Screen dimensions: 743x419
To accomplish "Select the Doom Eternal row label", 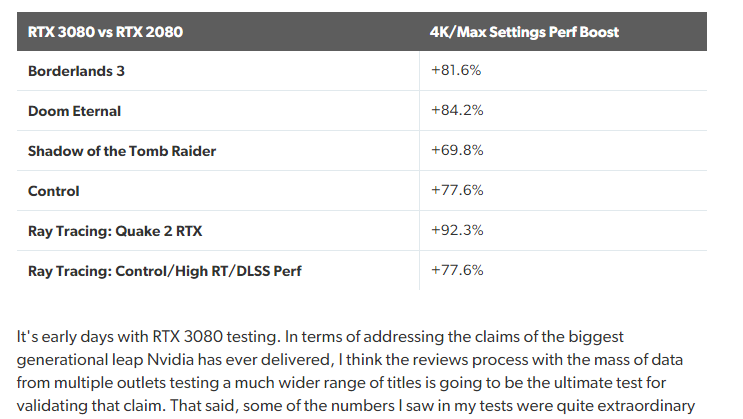I will (74, 111).
